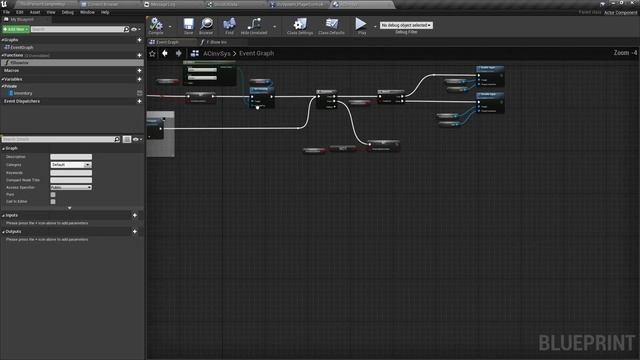Bookmark graph with star icon
This screenshot has height=360, width=640.
(152, 53)
